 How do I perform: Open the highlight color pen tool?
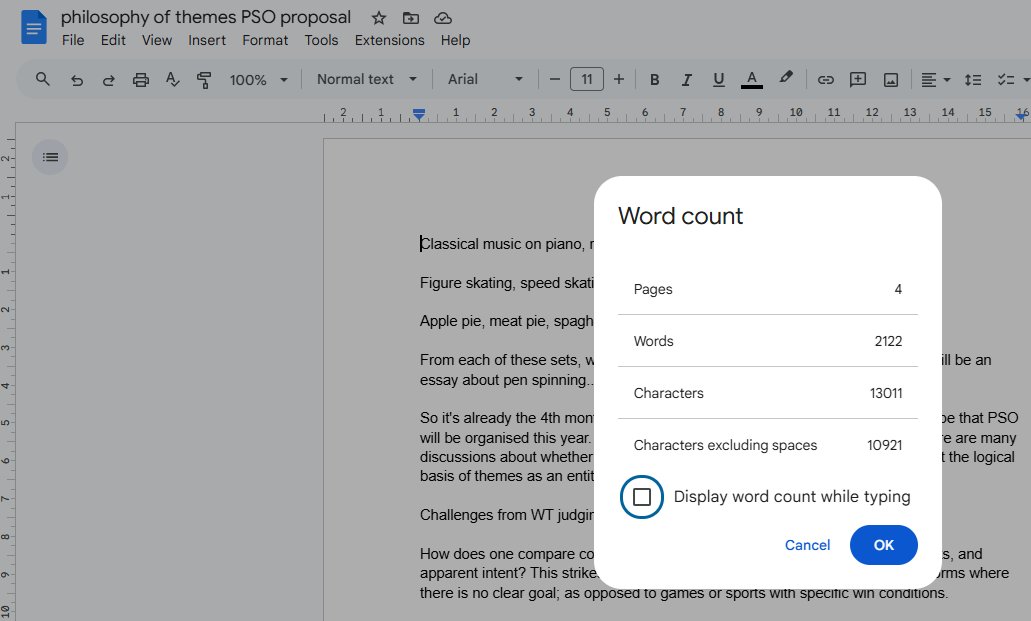click(786, 78)
